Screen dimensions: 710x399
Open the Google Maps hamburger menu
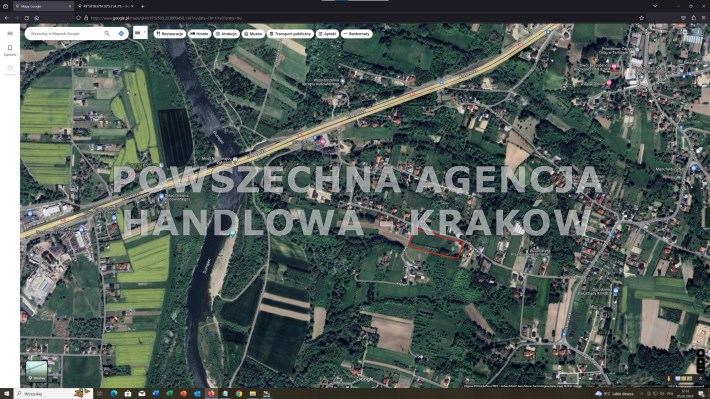[10, 34]
